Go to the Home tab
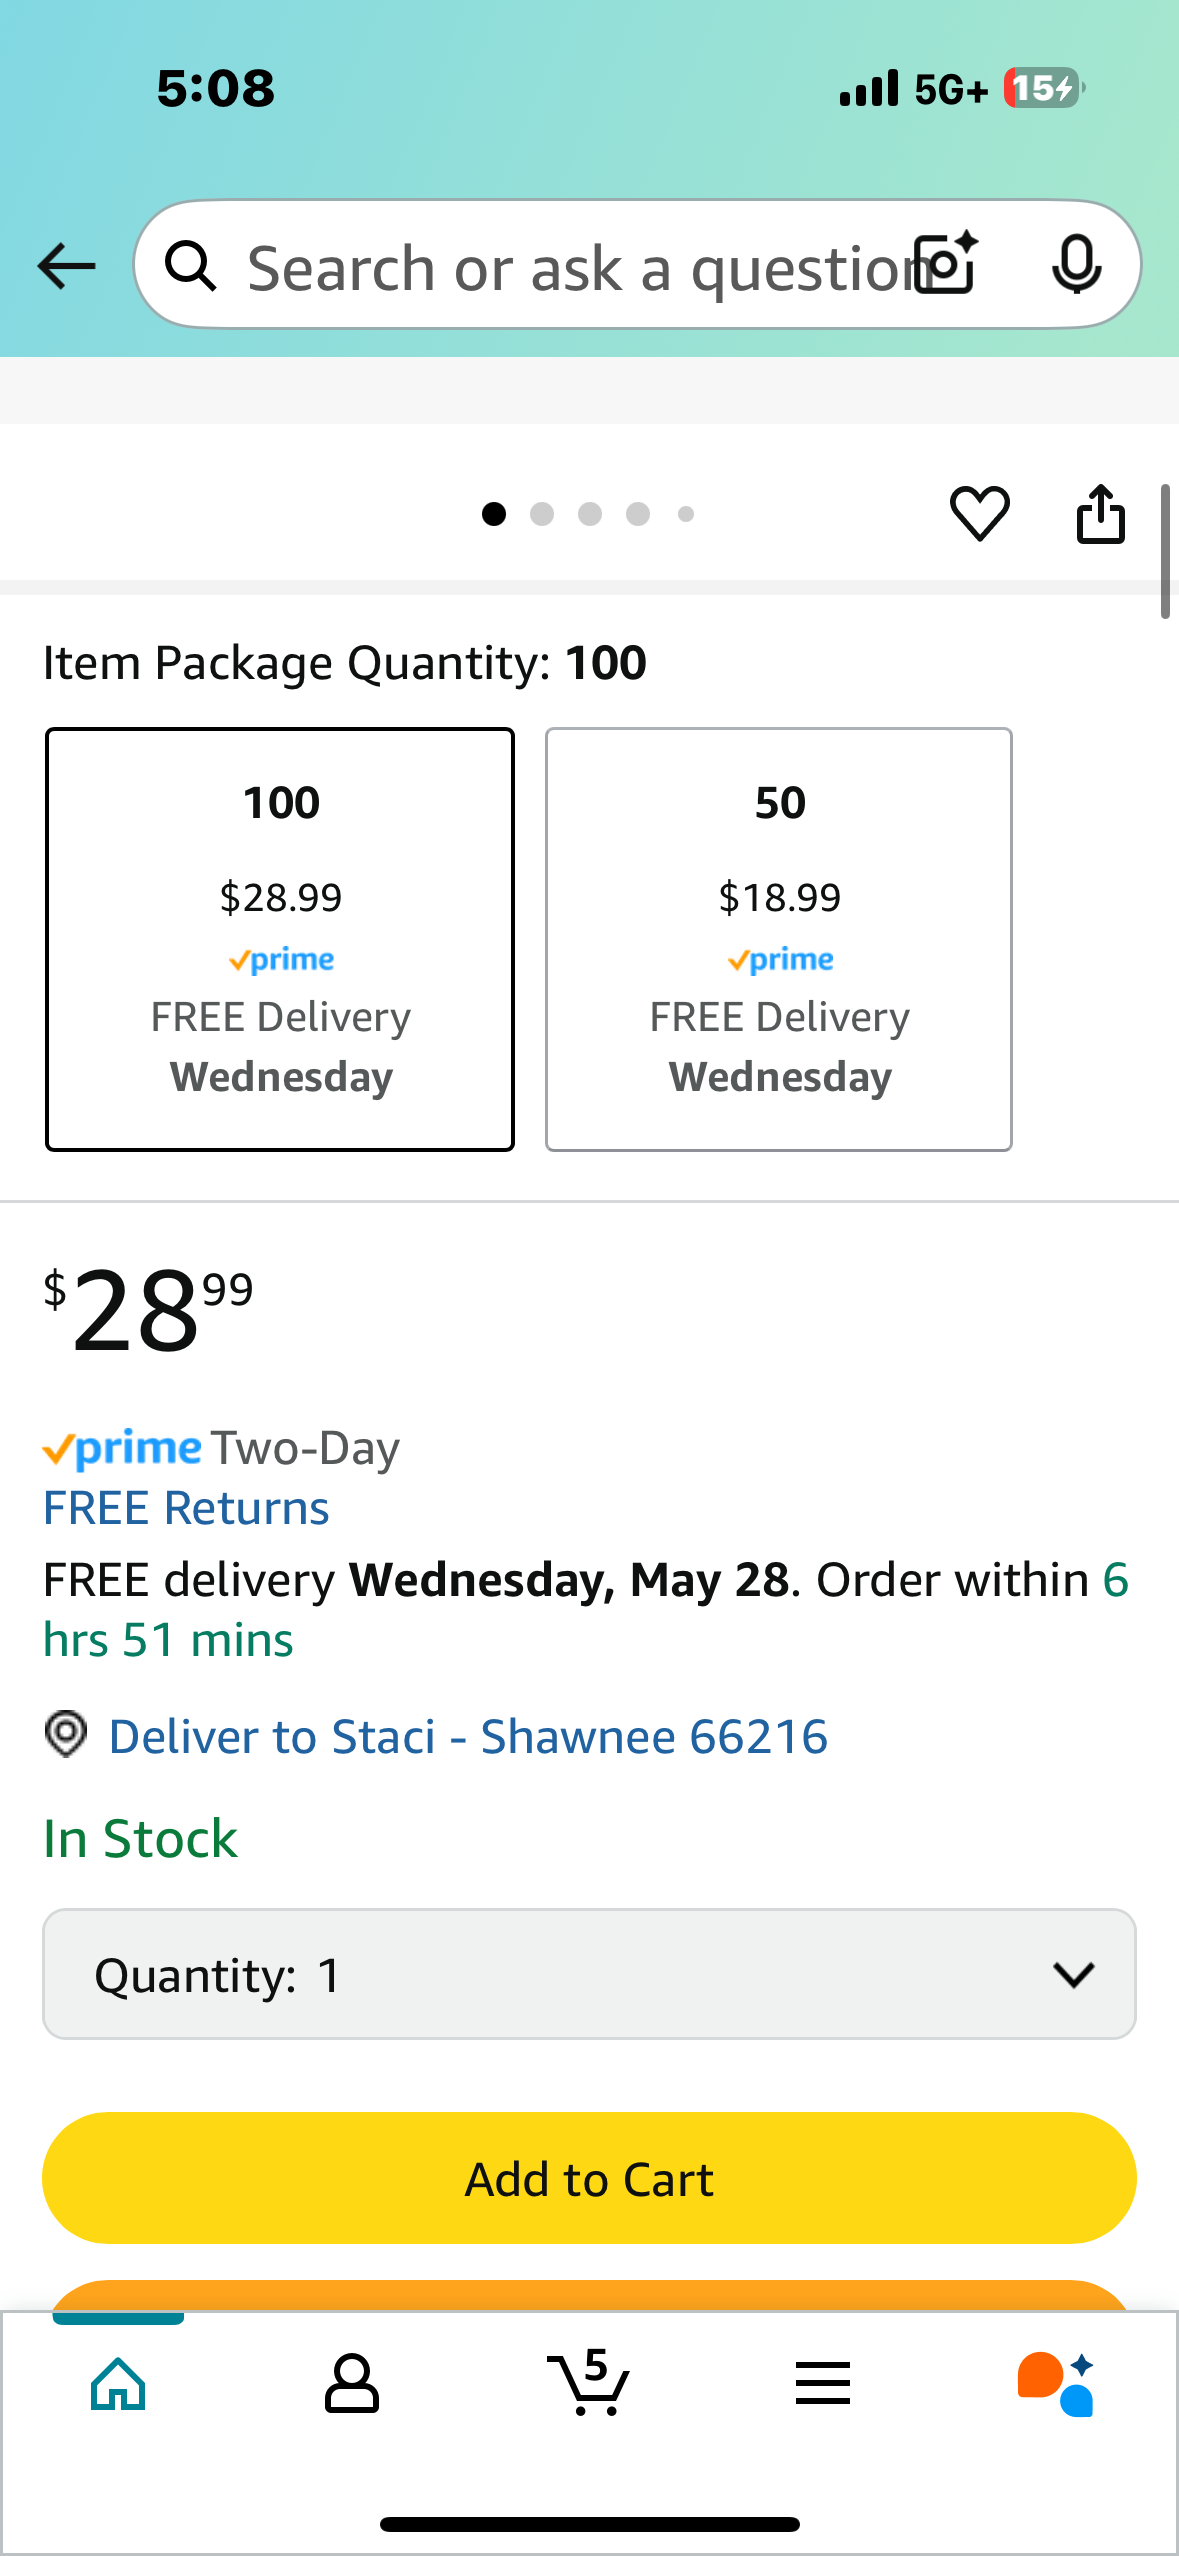 tap(118, 2383)
